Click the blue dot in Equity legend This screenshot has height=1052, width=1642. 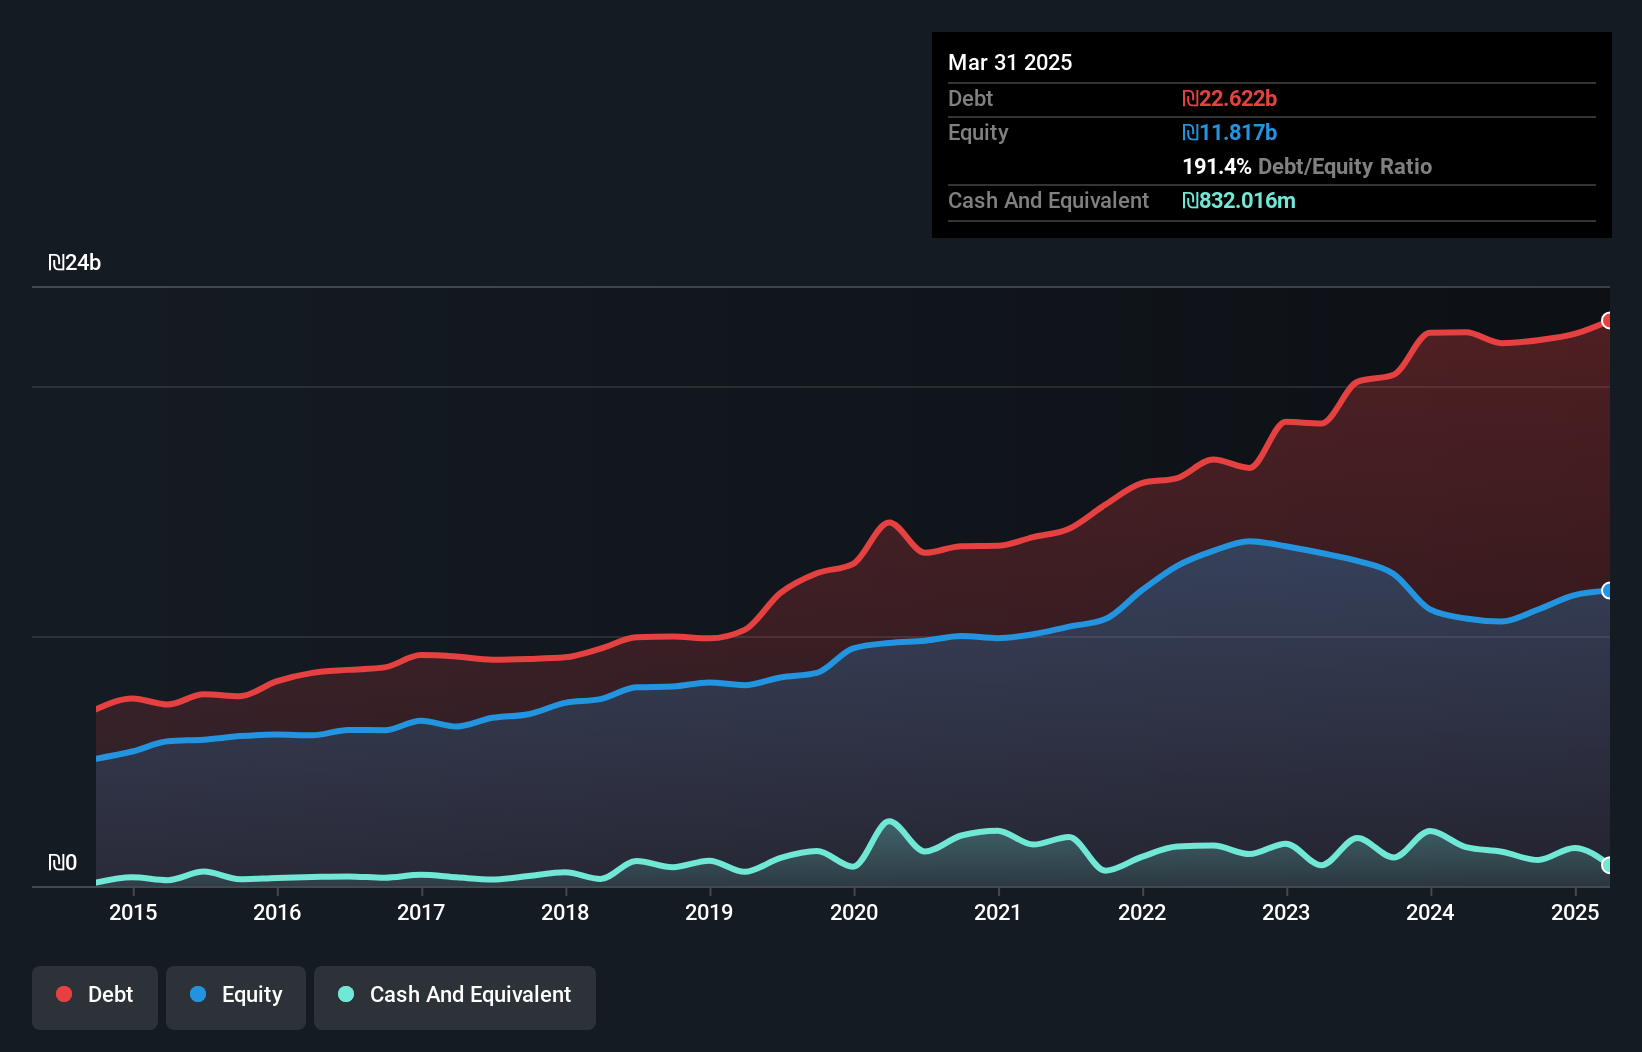pyautogui.click(x=198, y=995)
